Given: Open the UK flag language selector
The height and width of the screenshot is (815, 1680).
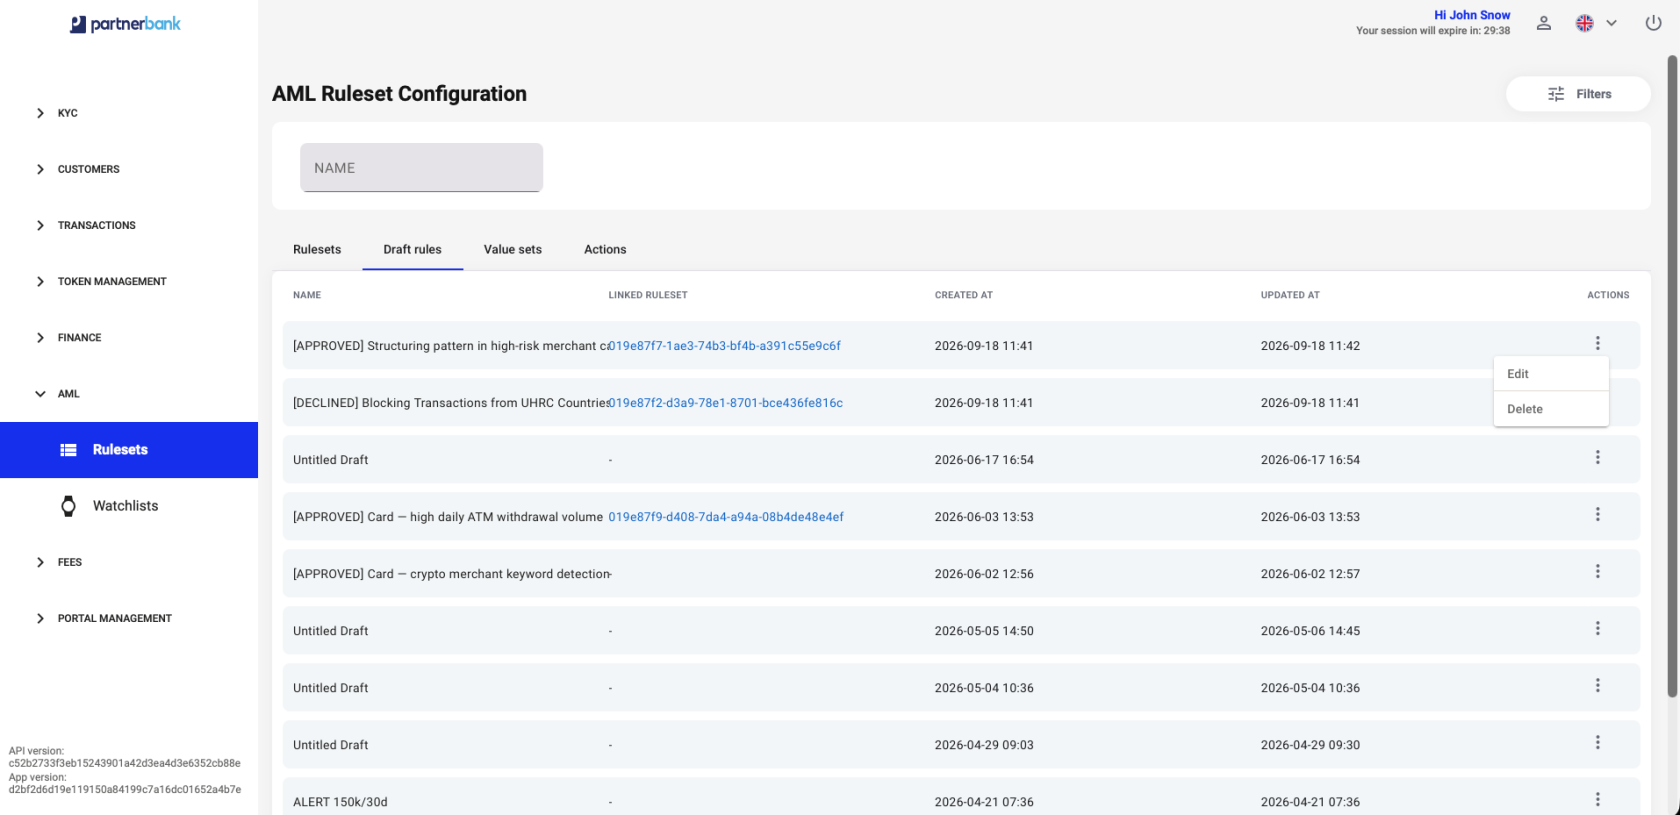Looking at the screenshot, I should (1596, 23).
